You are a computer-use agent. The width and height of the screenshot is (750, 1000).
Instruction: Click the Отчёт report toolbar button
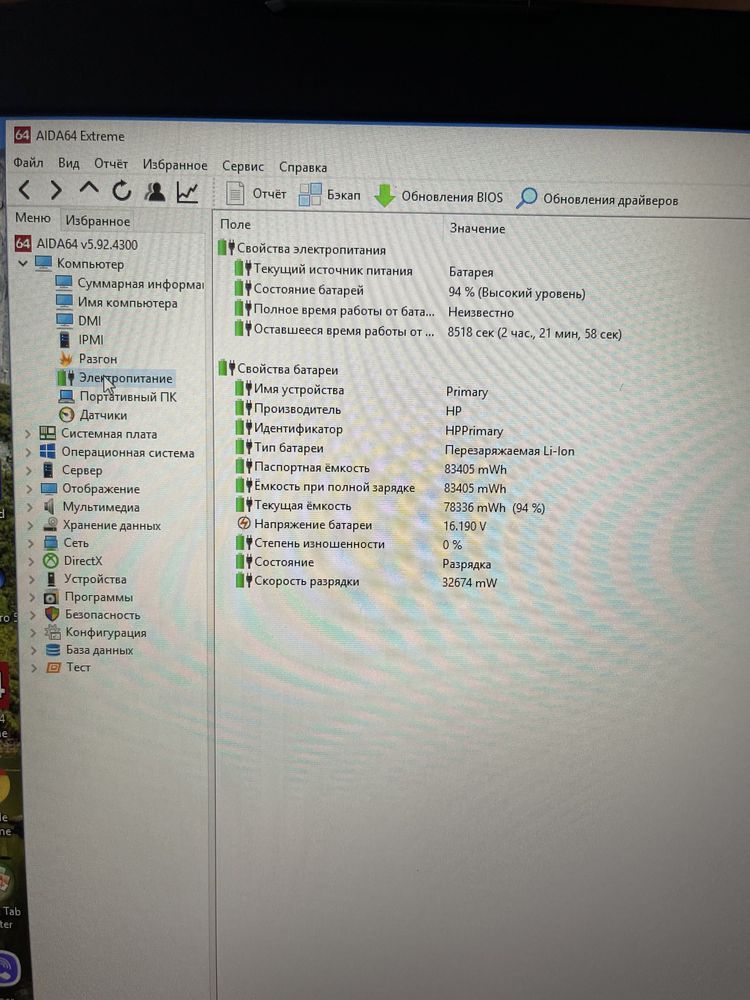point(256,193)
